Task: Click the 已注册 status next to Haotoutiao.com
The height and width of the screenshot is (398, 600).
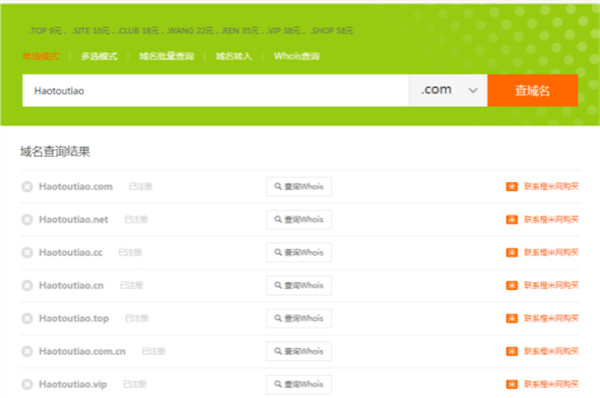Action: pyautogui.click(x=140, y=186)
